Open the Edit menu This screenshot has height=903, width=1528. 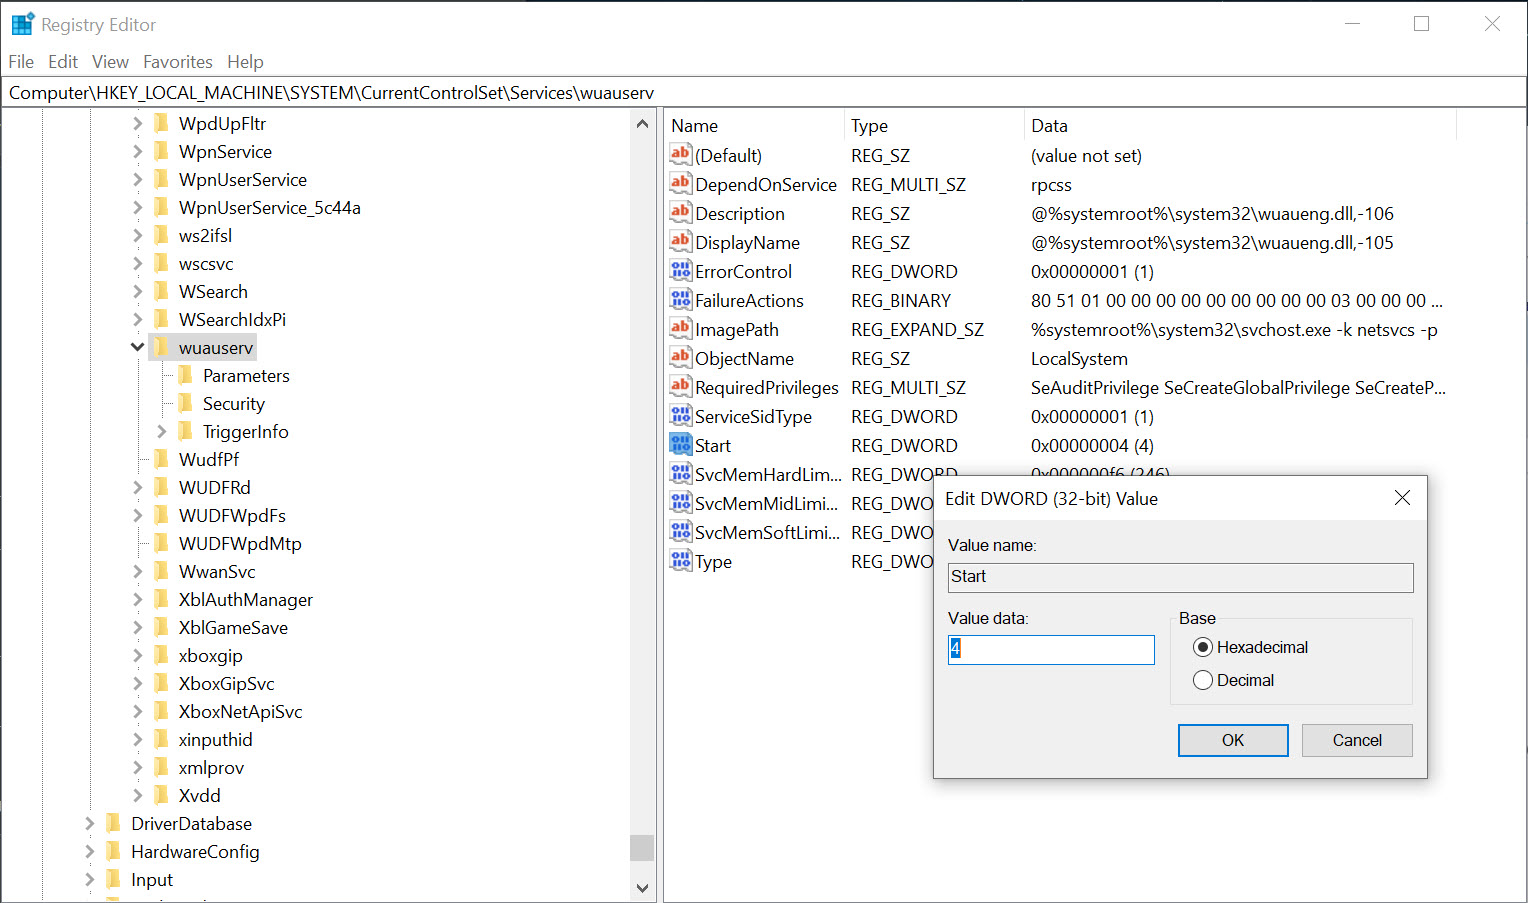(63, 61)
